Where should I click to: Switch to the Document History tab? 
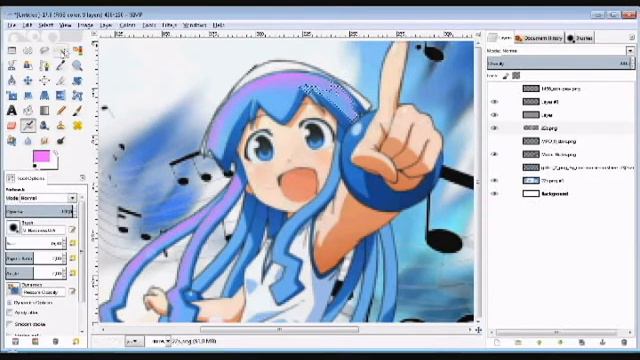click(539, 38)
